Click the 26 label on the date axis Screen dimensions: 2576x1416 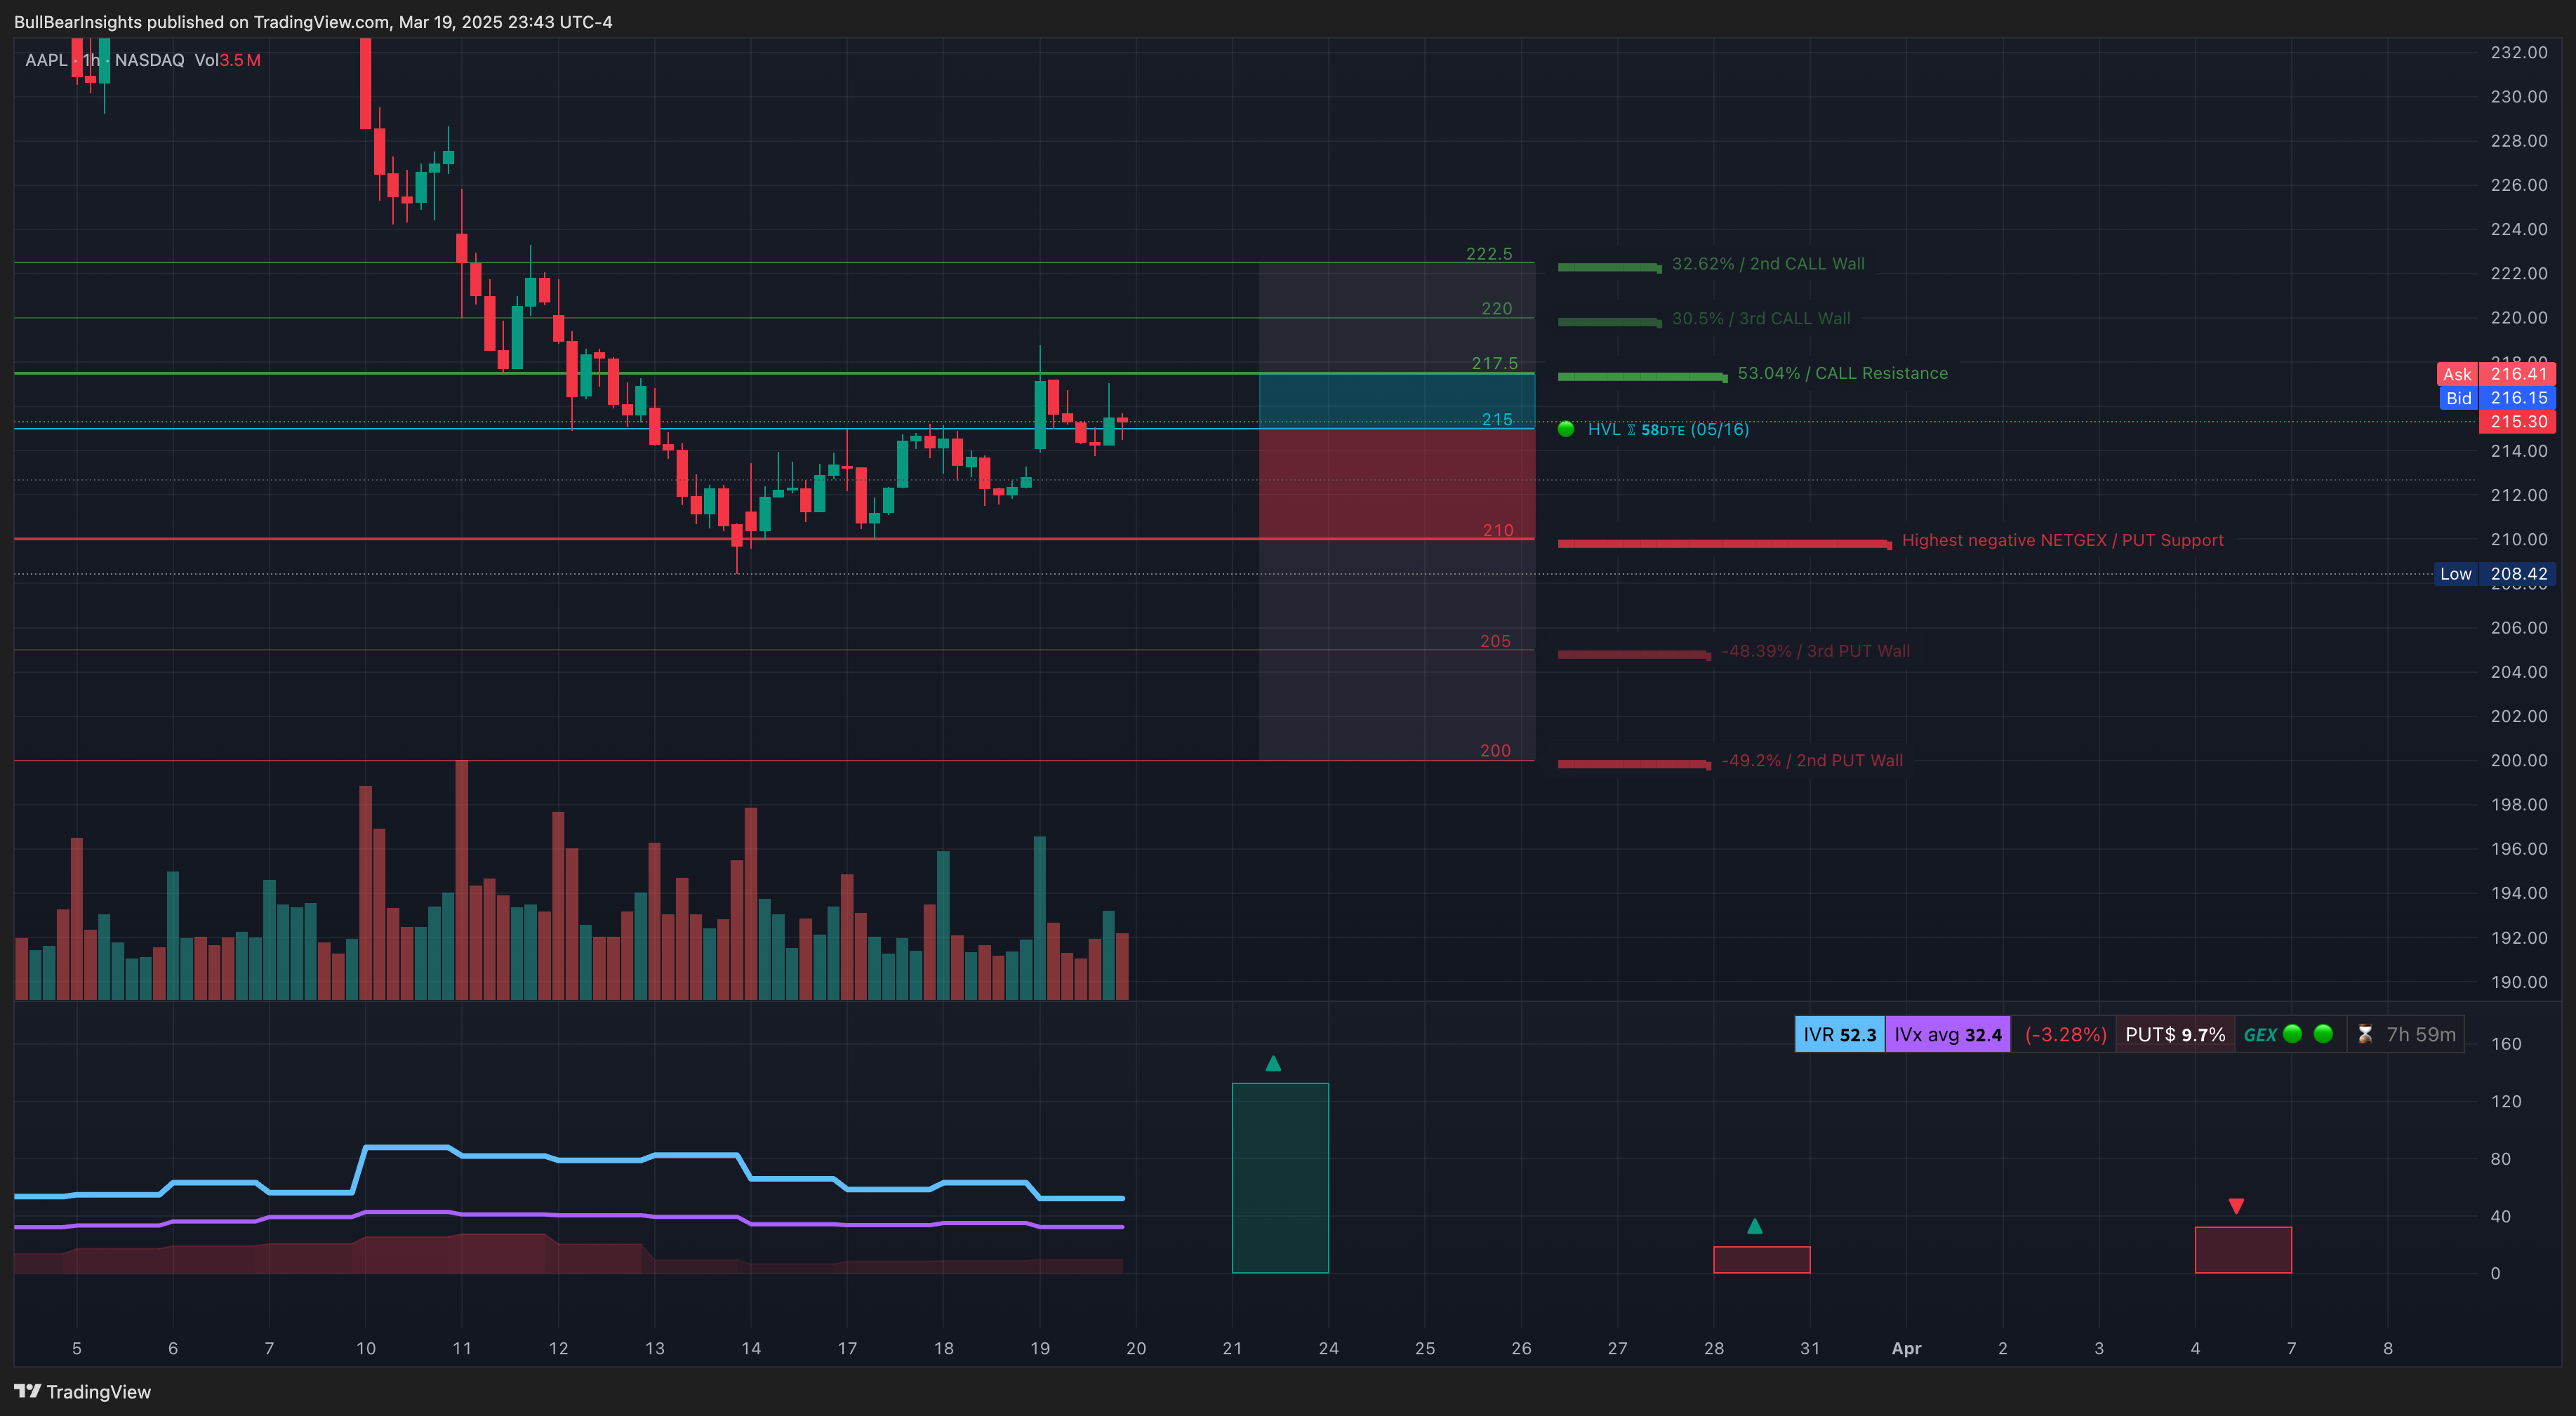coord(1521,1348)
